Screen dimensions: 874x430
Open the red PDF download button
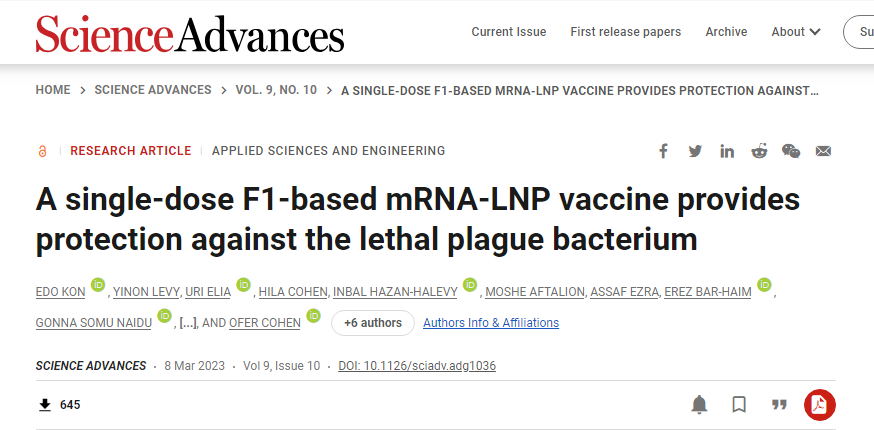pyautogui.click(x=820, y=404)
